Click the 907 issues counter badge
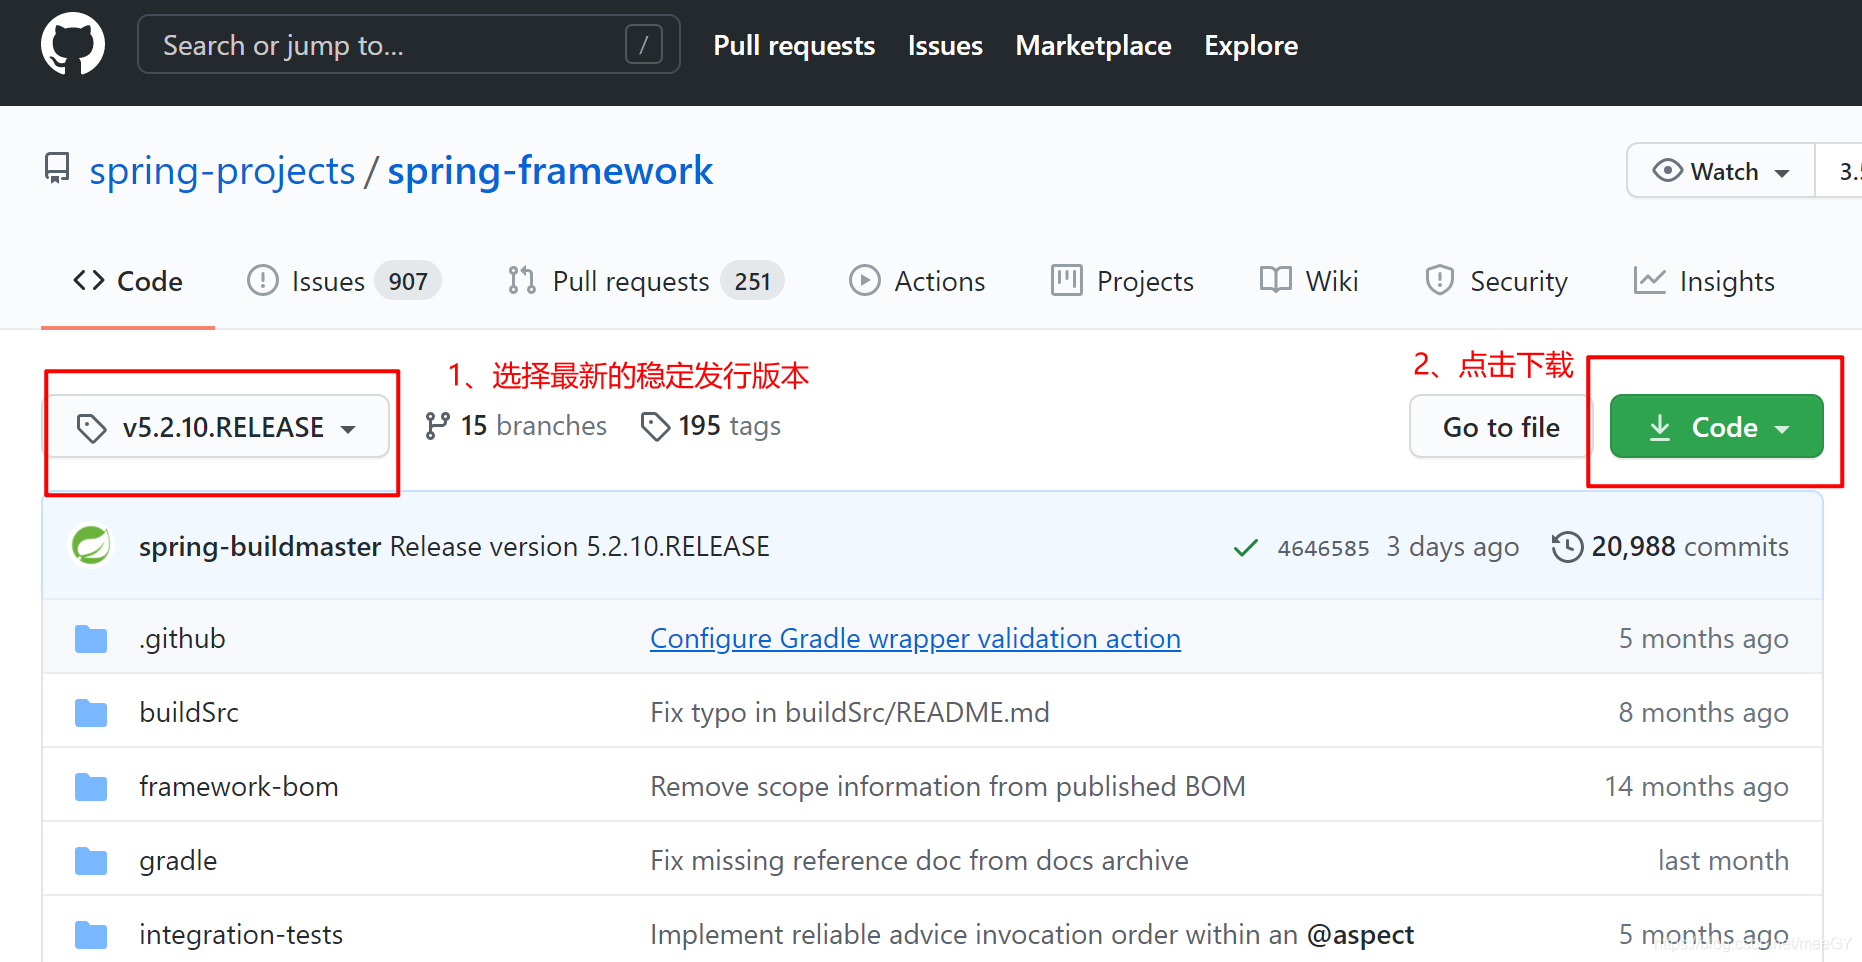 pos(408,282)
